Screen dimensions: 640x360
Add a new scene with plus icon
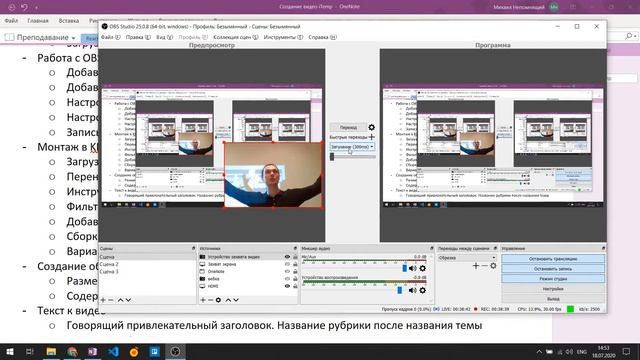pos(103,300)
